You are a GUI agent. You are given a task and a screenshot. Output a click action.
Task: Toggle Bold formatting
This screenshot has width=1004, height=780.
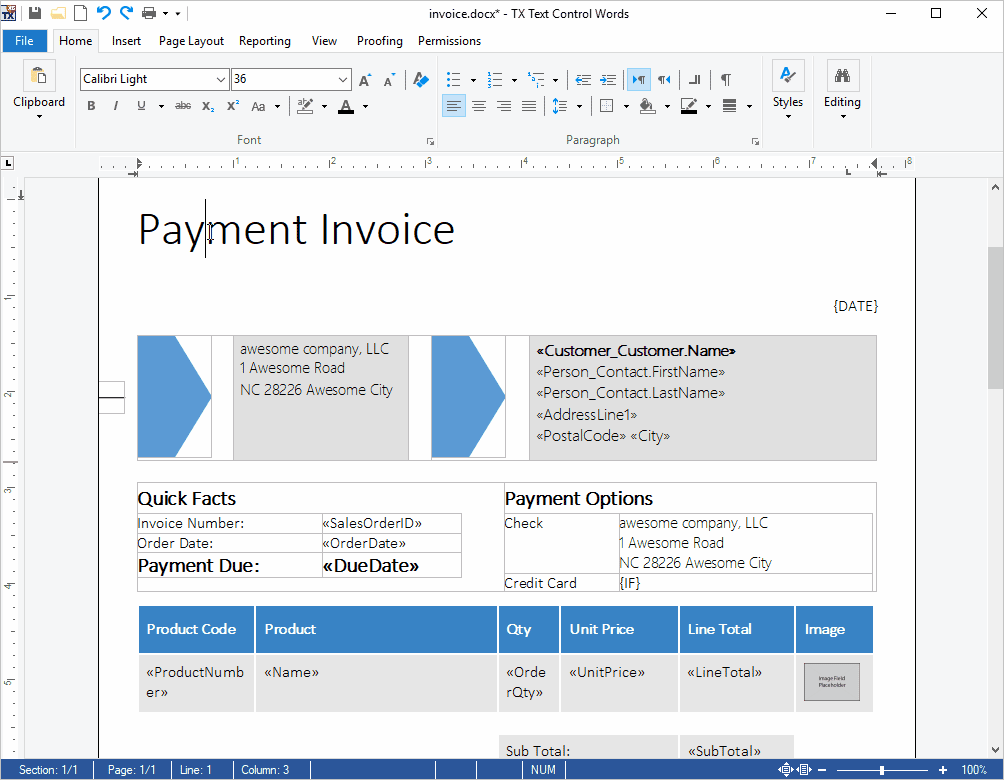(x=91, y=106)
